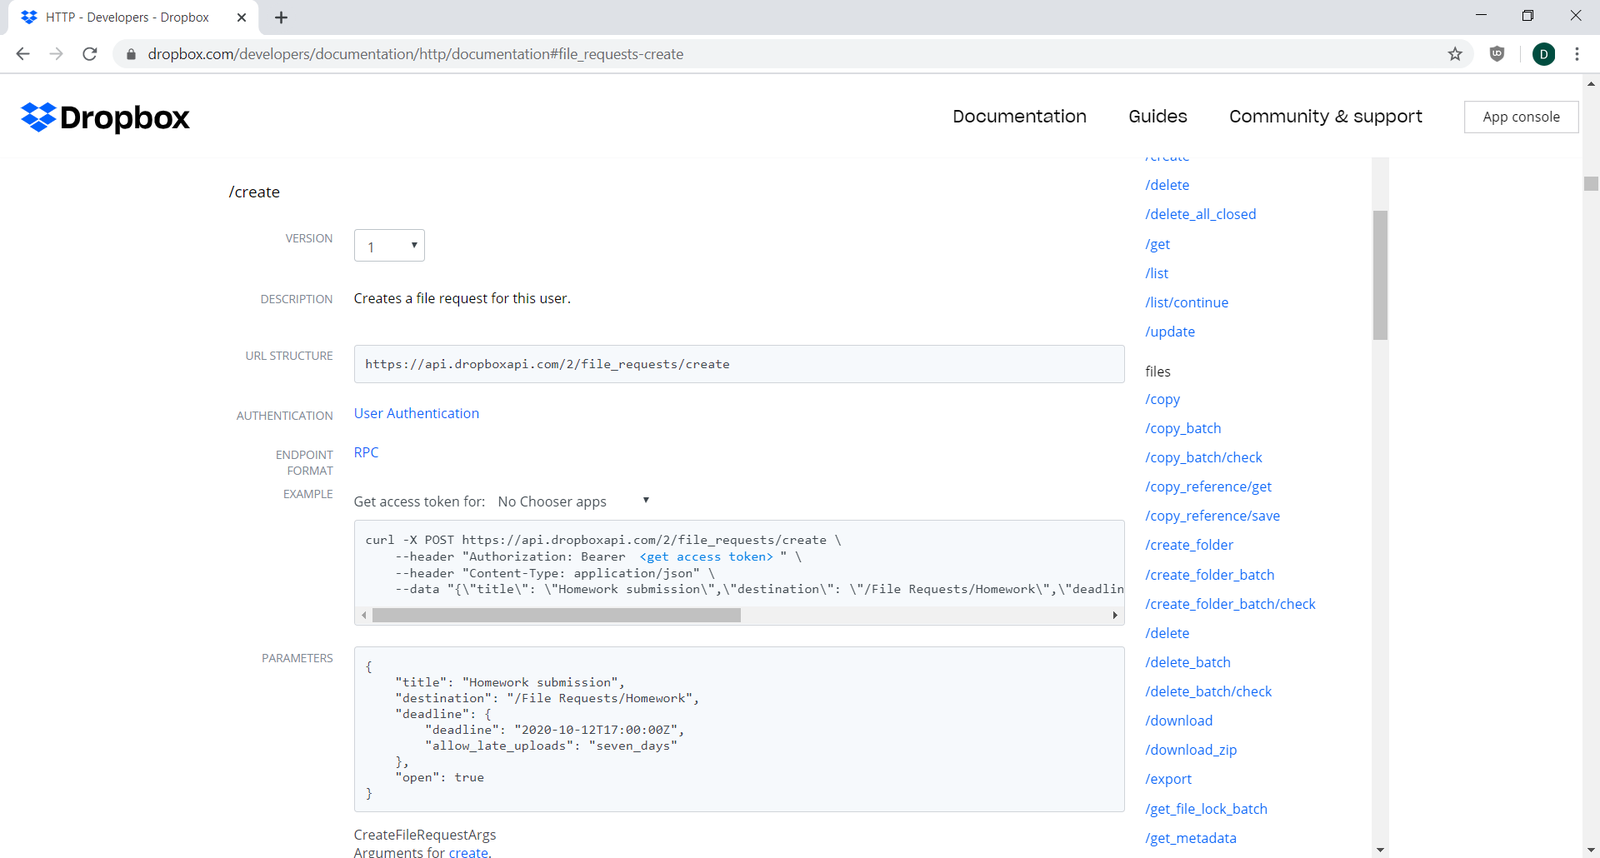Click the get access token link

pyautogui.click(x=706, y=557)
